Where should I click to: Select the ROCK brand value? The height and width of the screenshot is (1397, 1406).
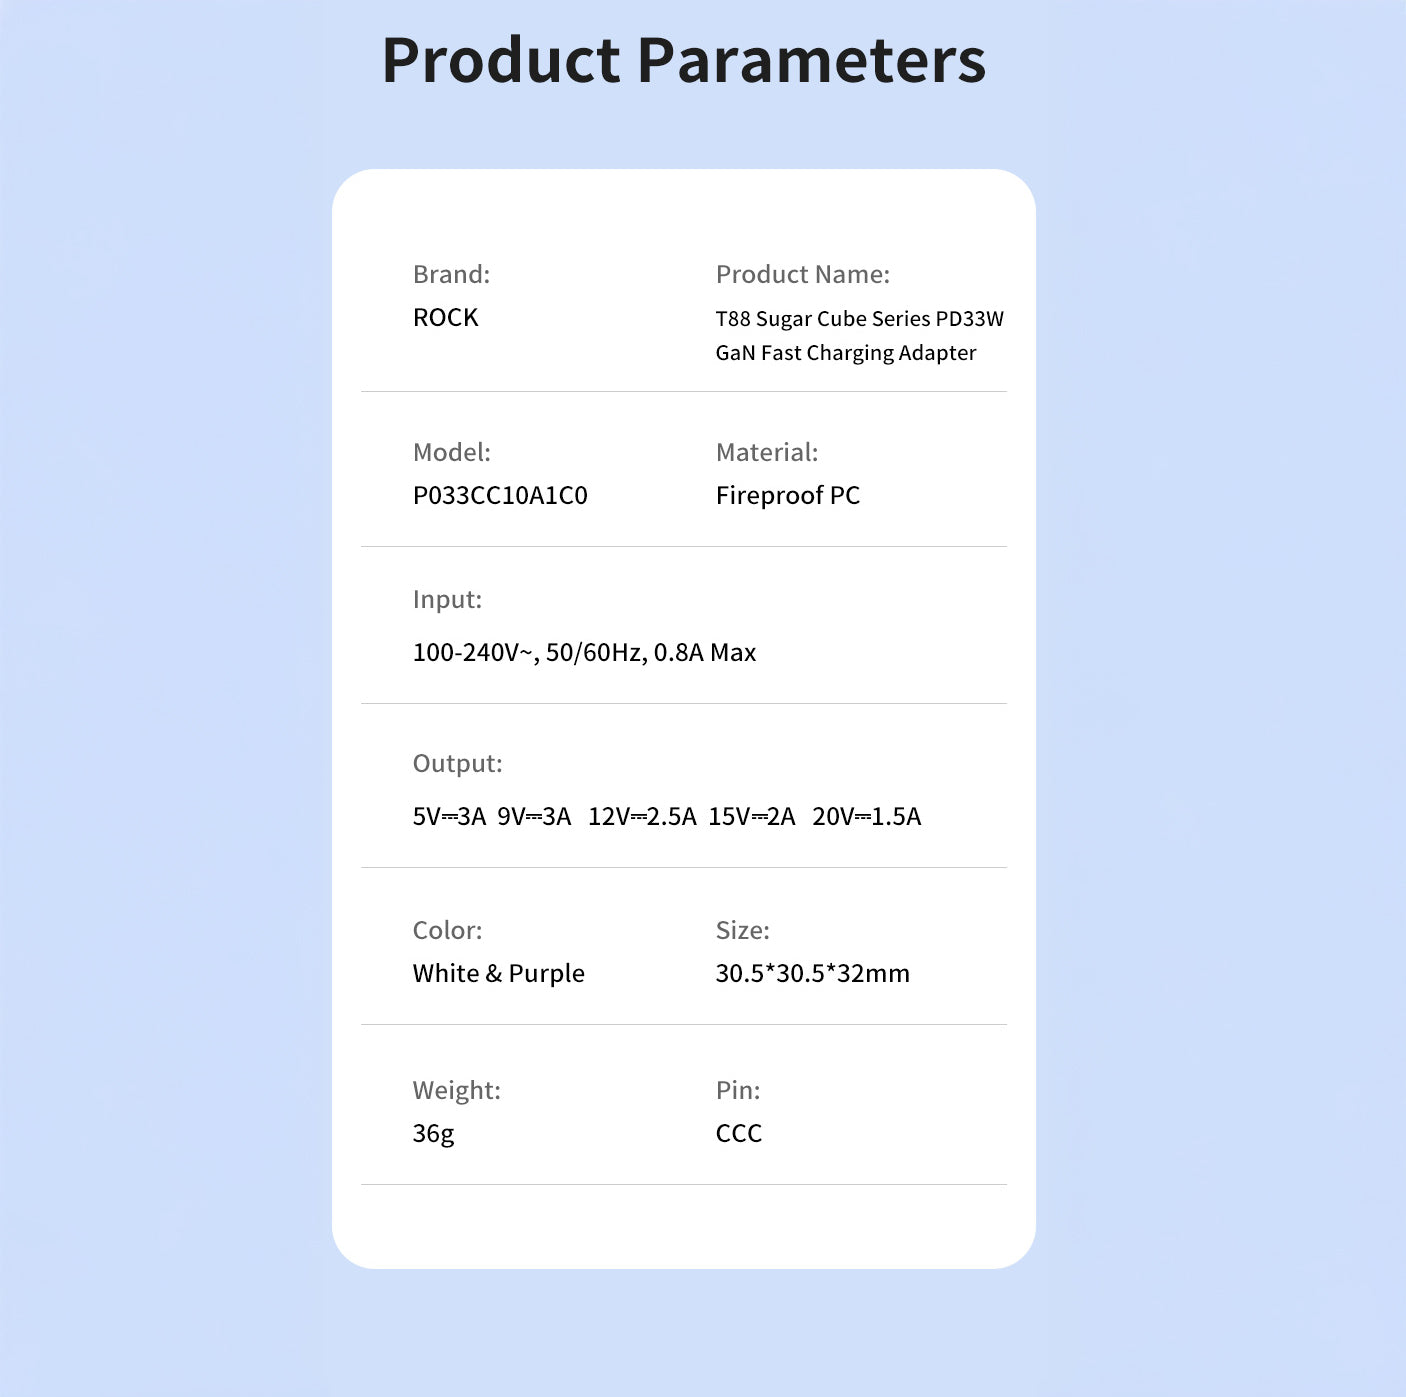click(x=445, y=317)
